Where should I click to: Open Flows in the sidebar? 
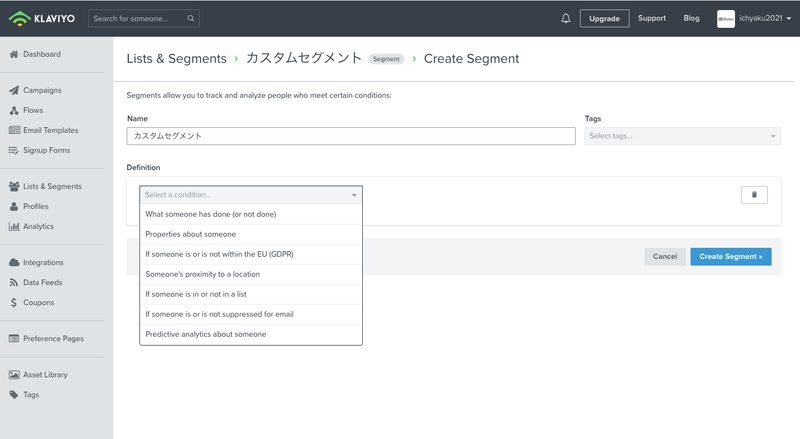[33, 110]
